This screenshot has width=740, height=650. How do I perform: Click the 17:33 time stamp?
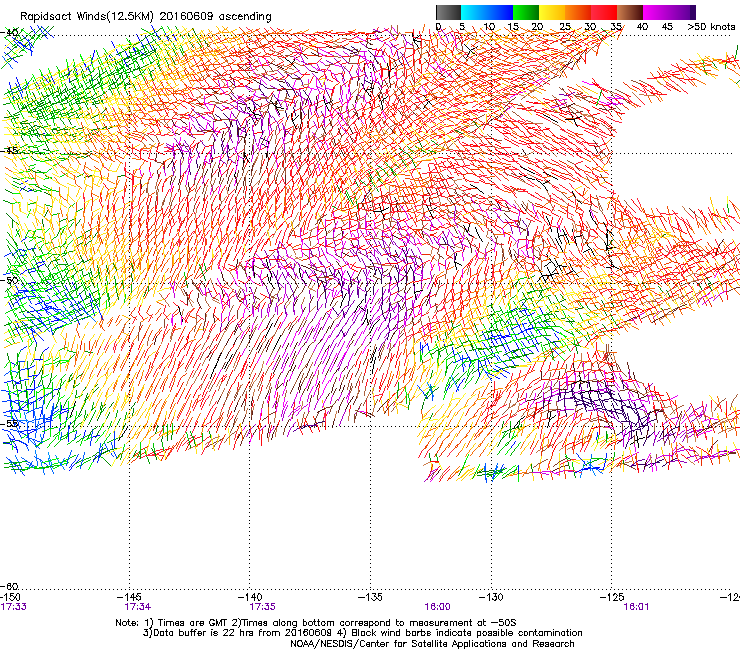coord(13,607)
